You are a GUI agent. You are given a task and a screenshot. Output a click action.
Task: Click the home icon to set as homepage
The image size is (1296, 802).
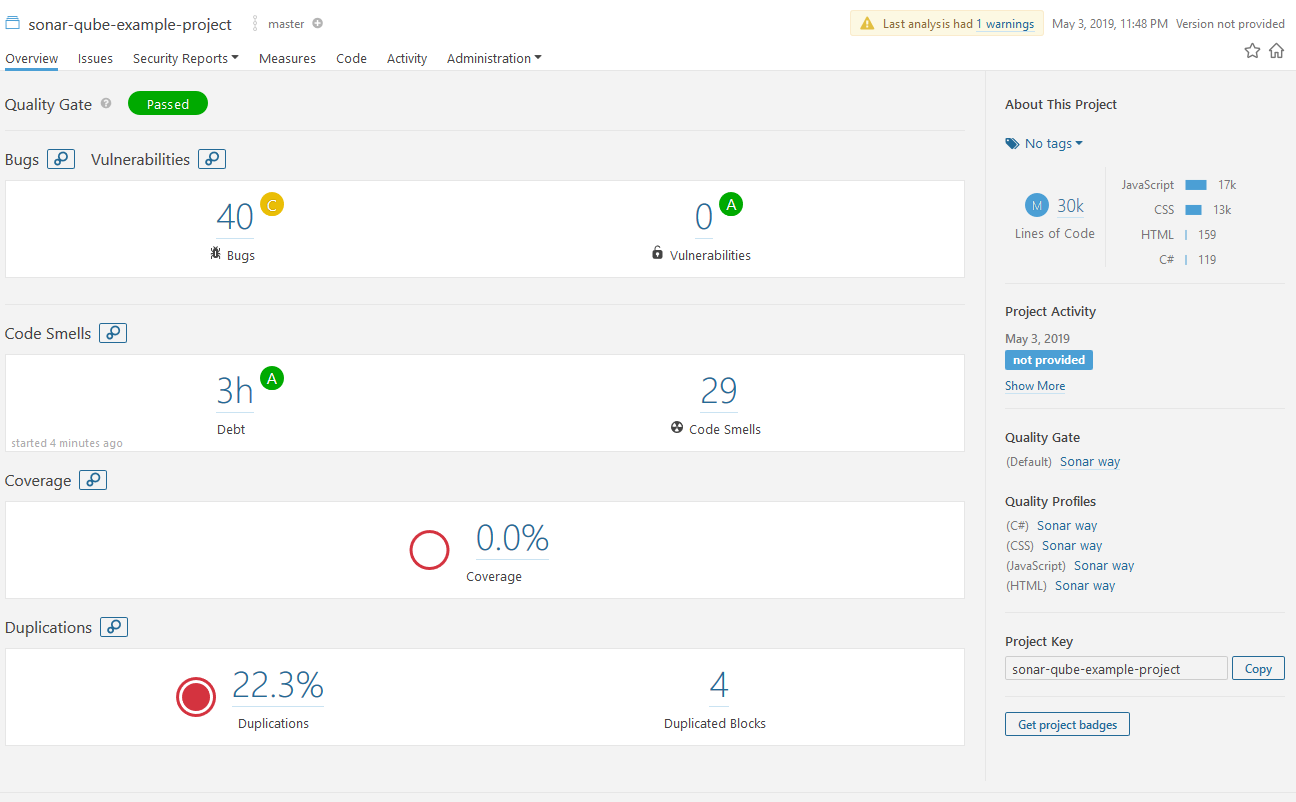[1276, 51]
